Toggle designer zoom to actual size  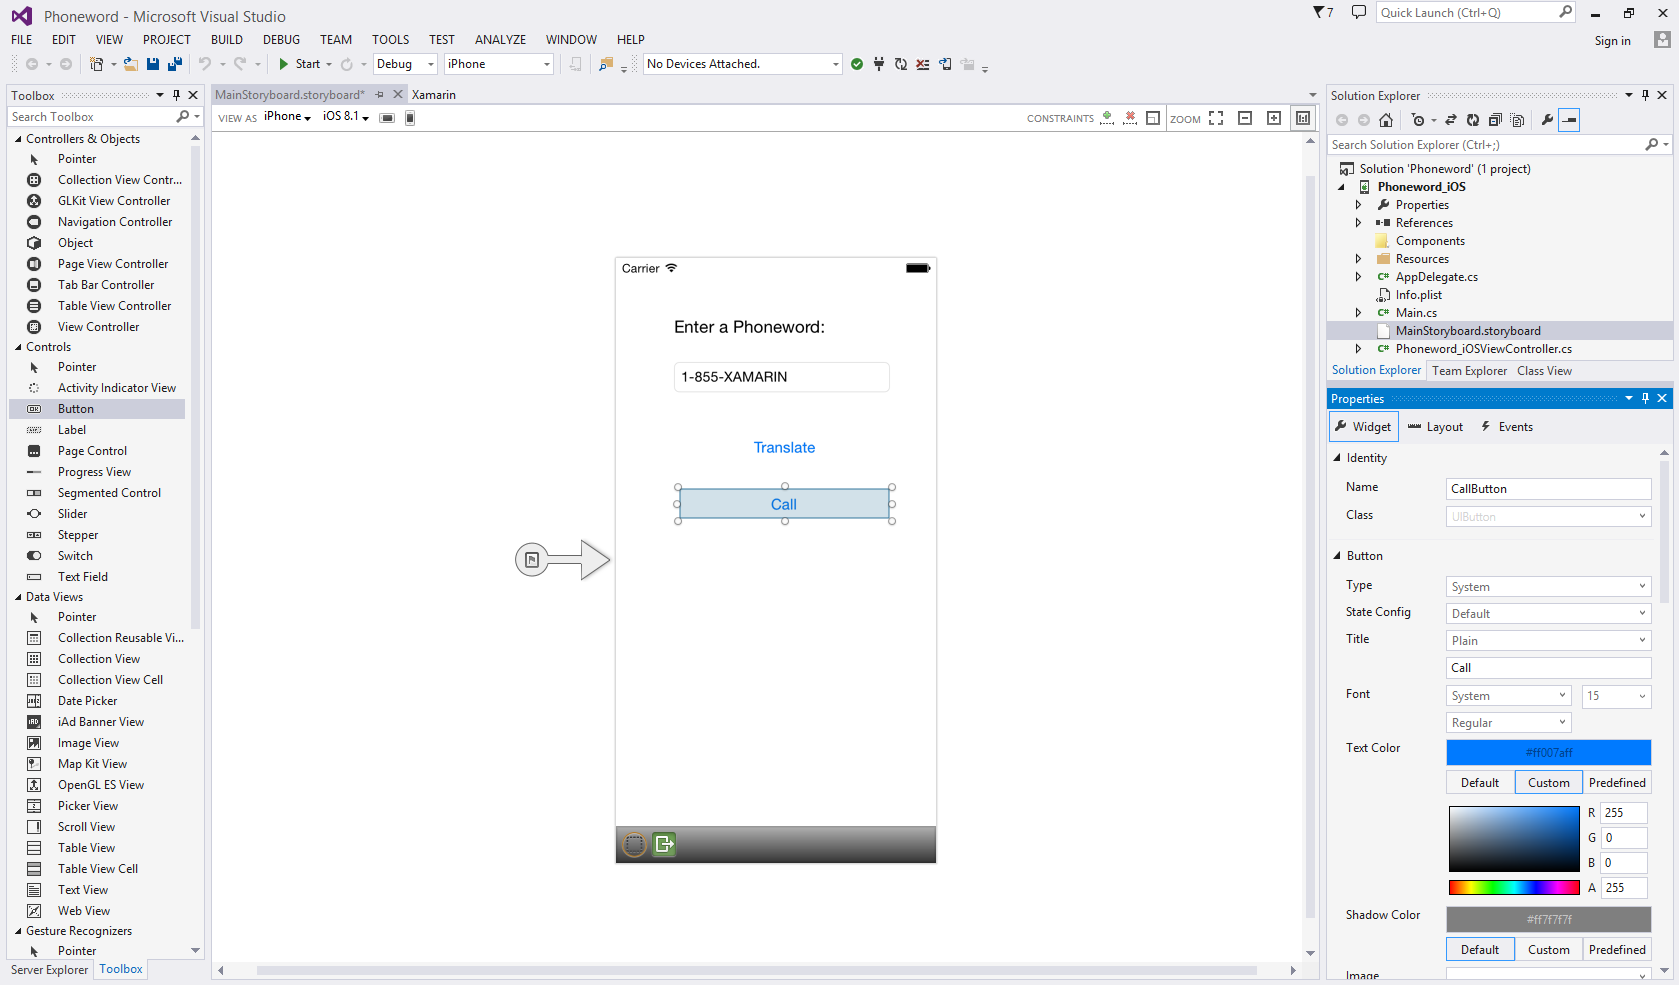[x=1303, y=118]
